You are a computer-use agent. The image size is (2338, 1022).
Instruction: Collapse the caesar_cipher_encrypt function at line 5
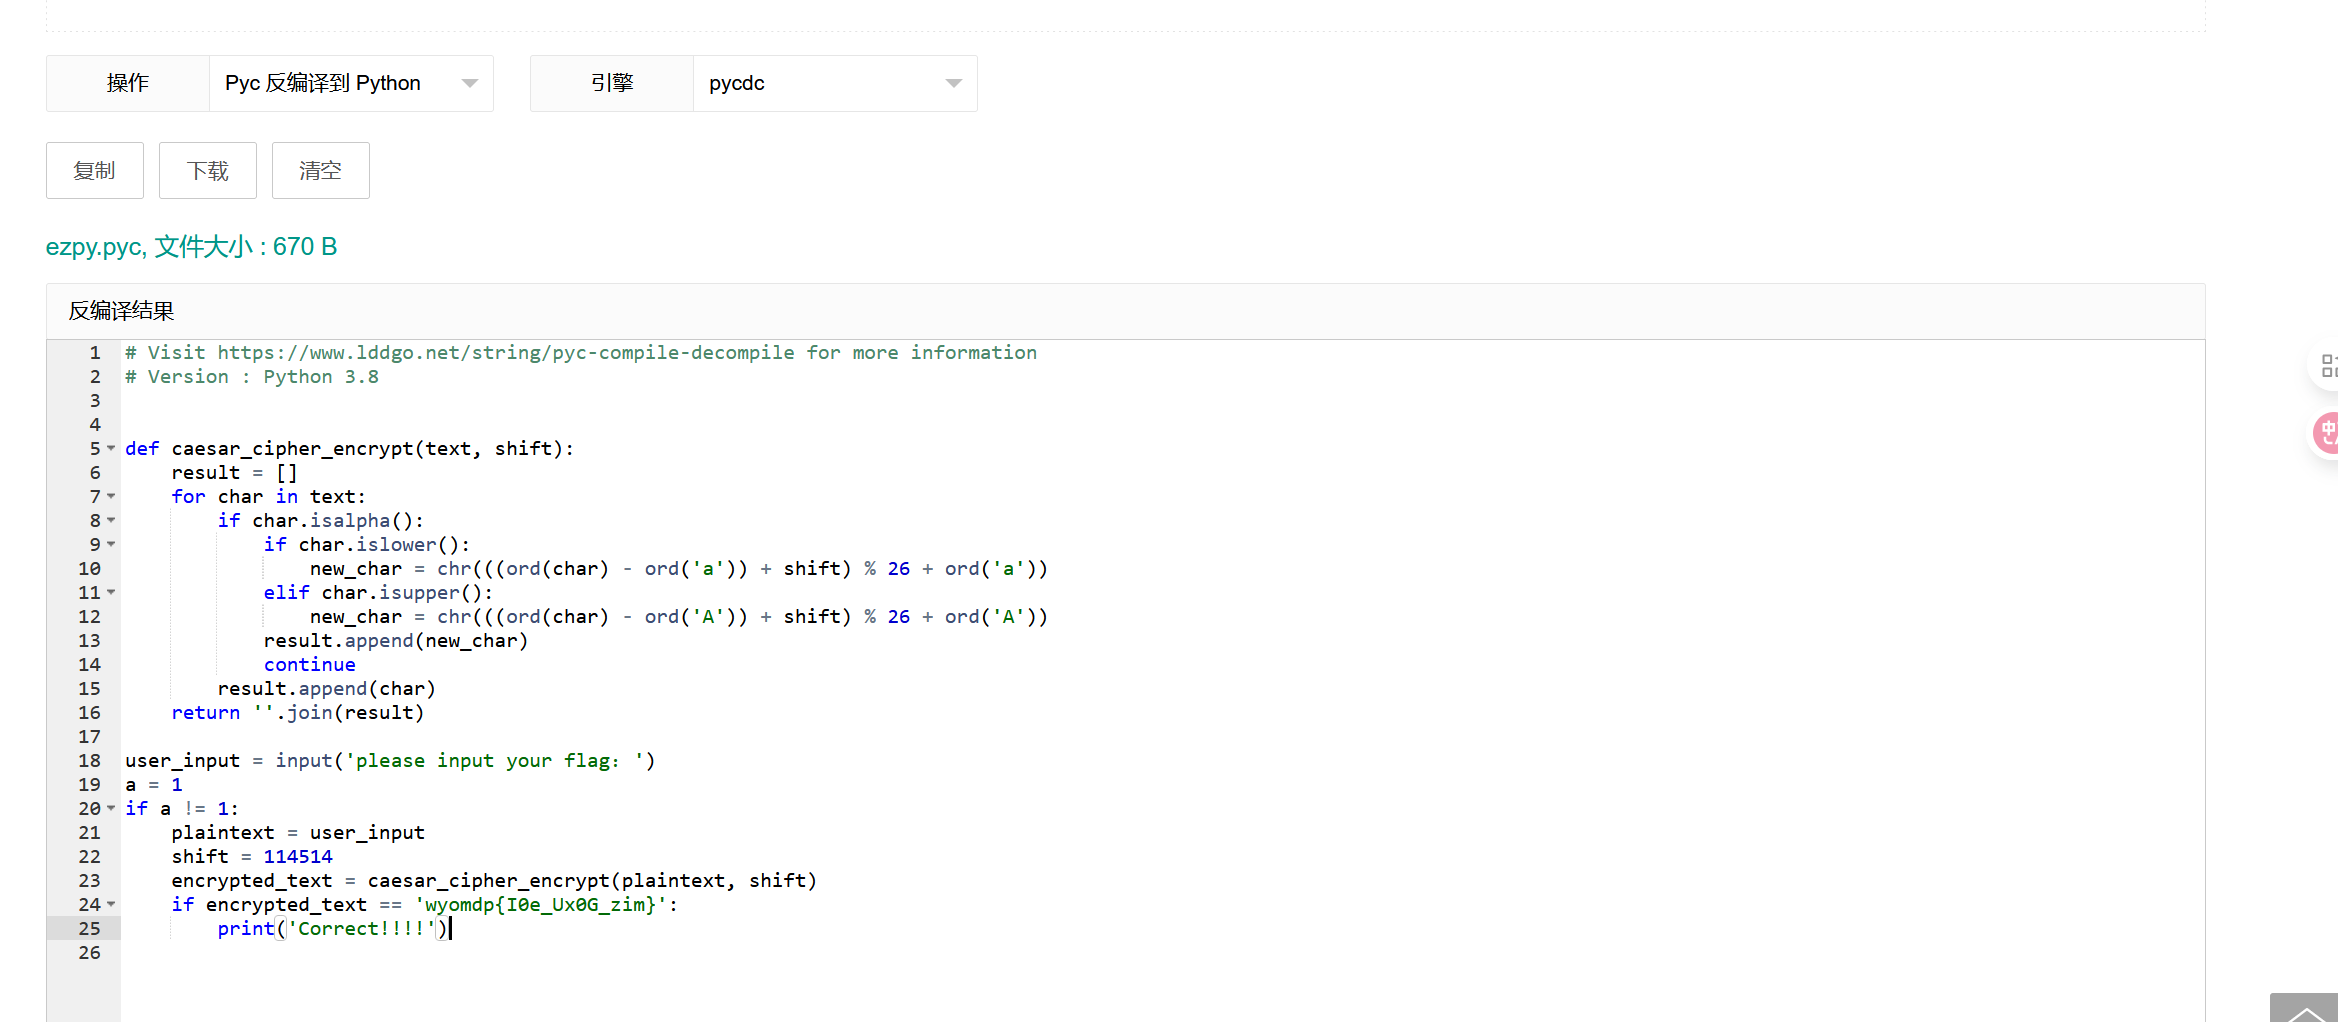tap(111, 449)
